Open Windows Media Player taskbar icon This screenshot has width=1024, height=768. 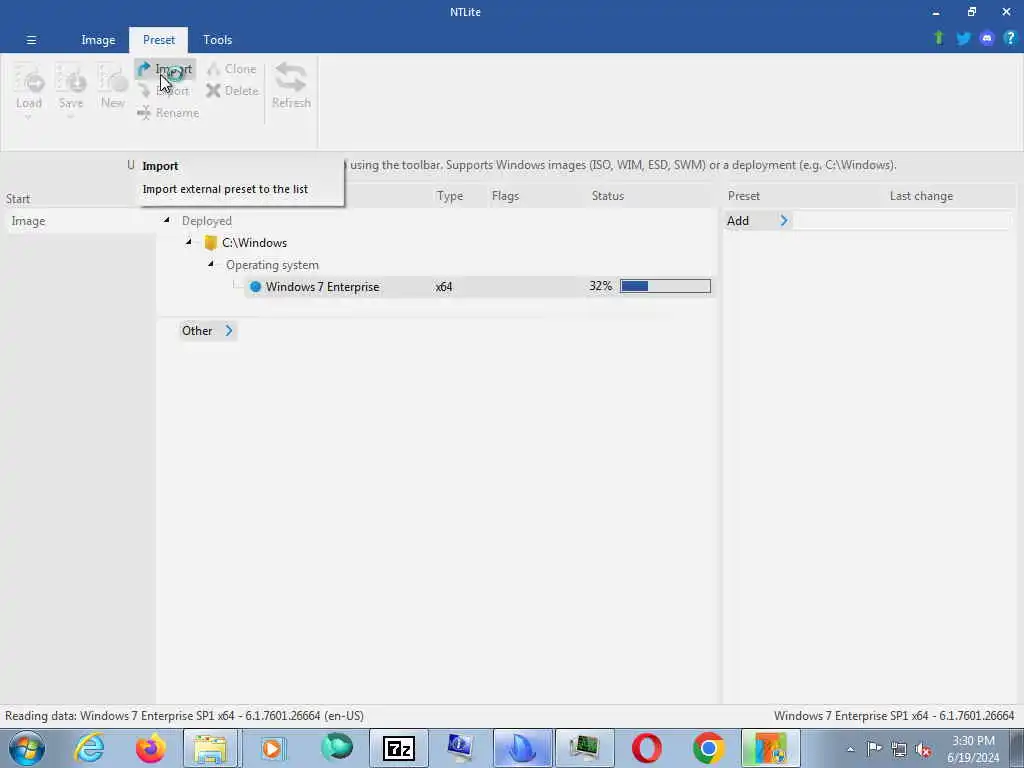pyautogui.click(x=272, y=748)
